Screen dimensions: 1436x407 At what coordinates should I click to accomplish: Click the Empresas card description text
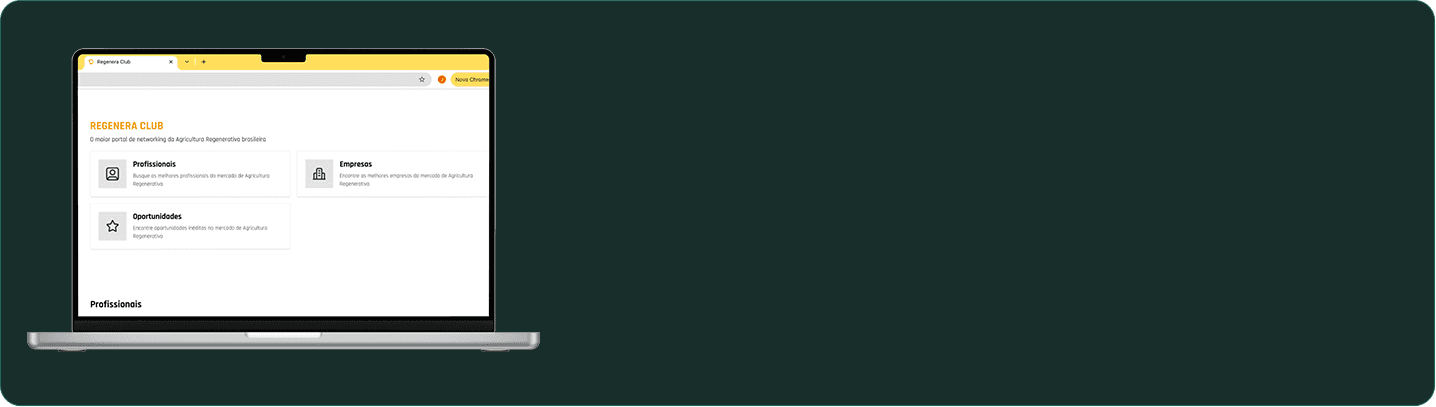pyautogui.click(x=406, y=180)
